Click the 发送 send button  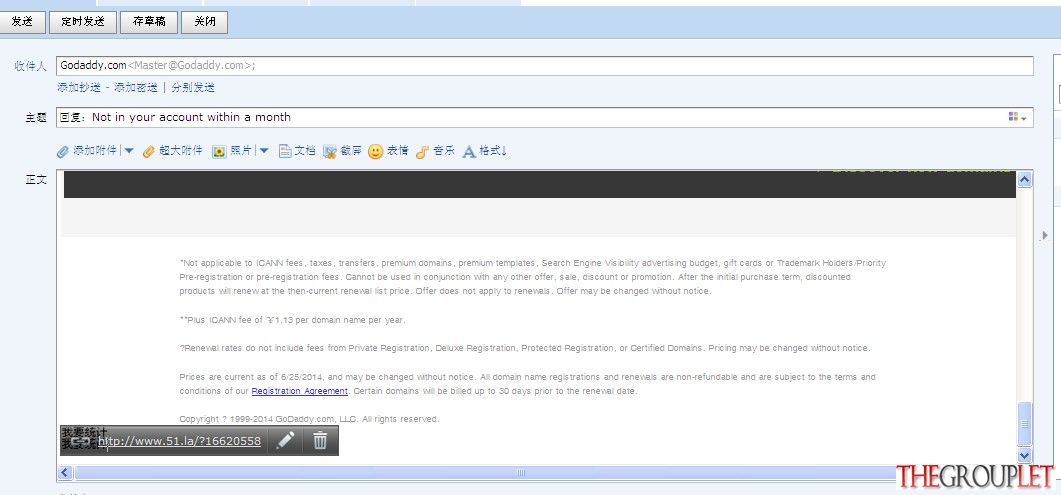(x=22, y=22)
